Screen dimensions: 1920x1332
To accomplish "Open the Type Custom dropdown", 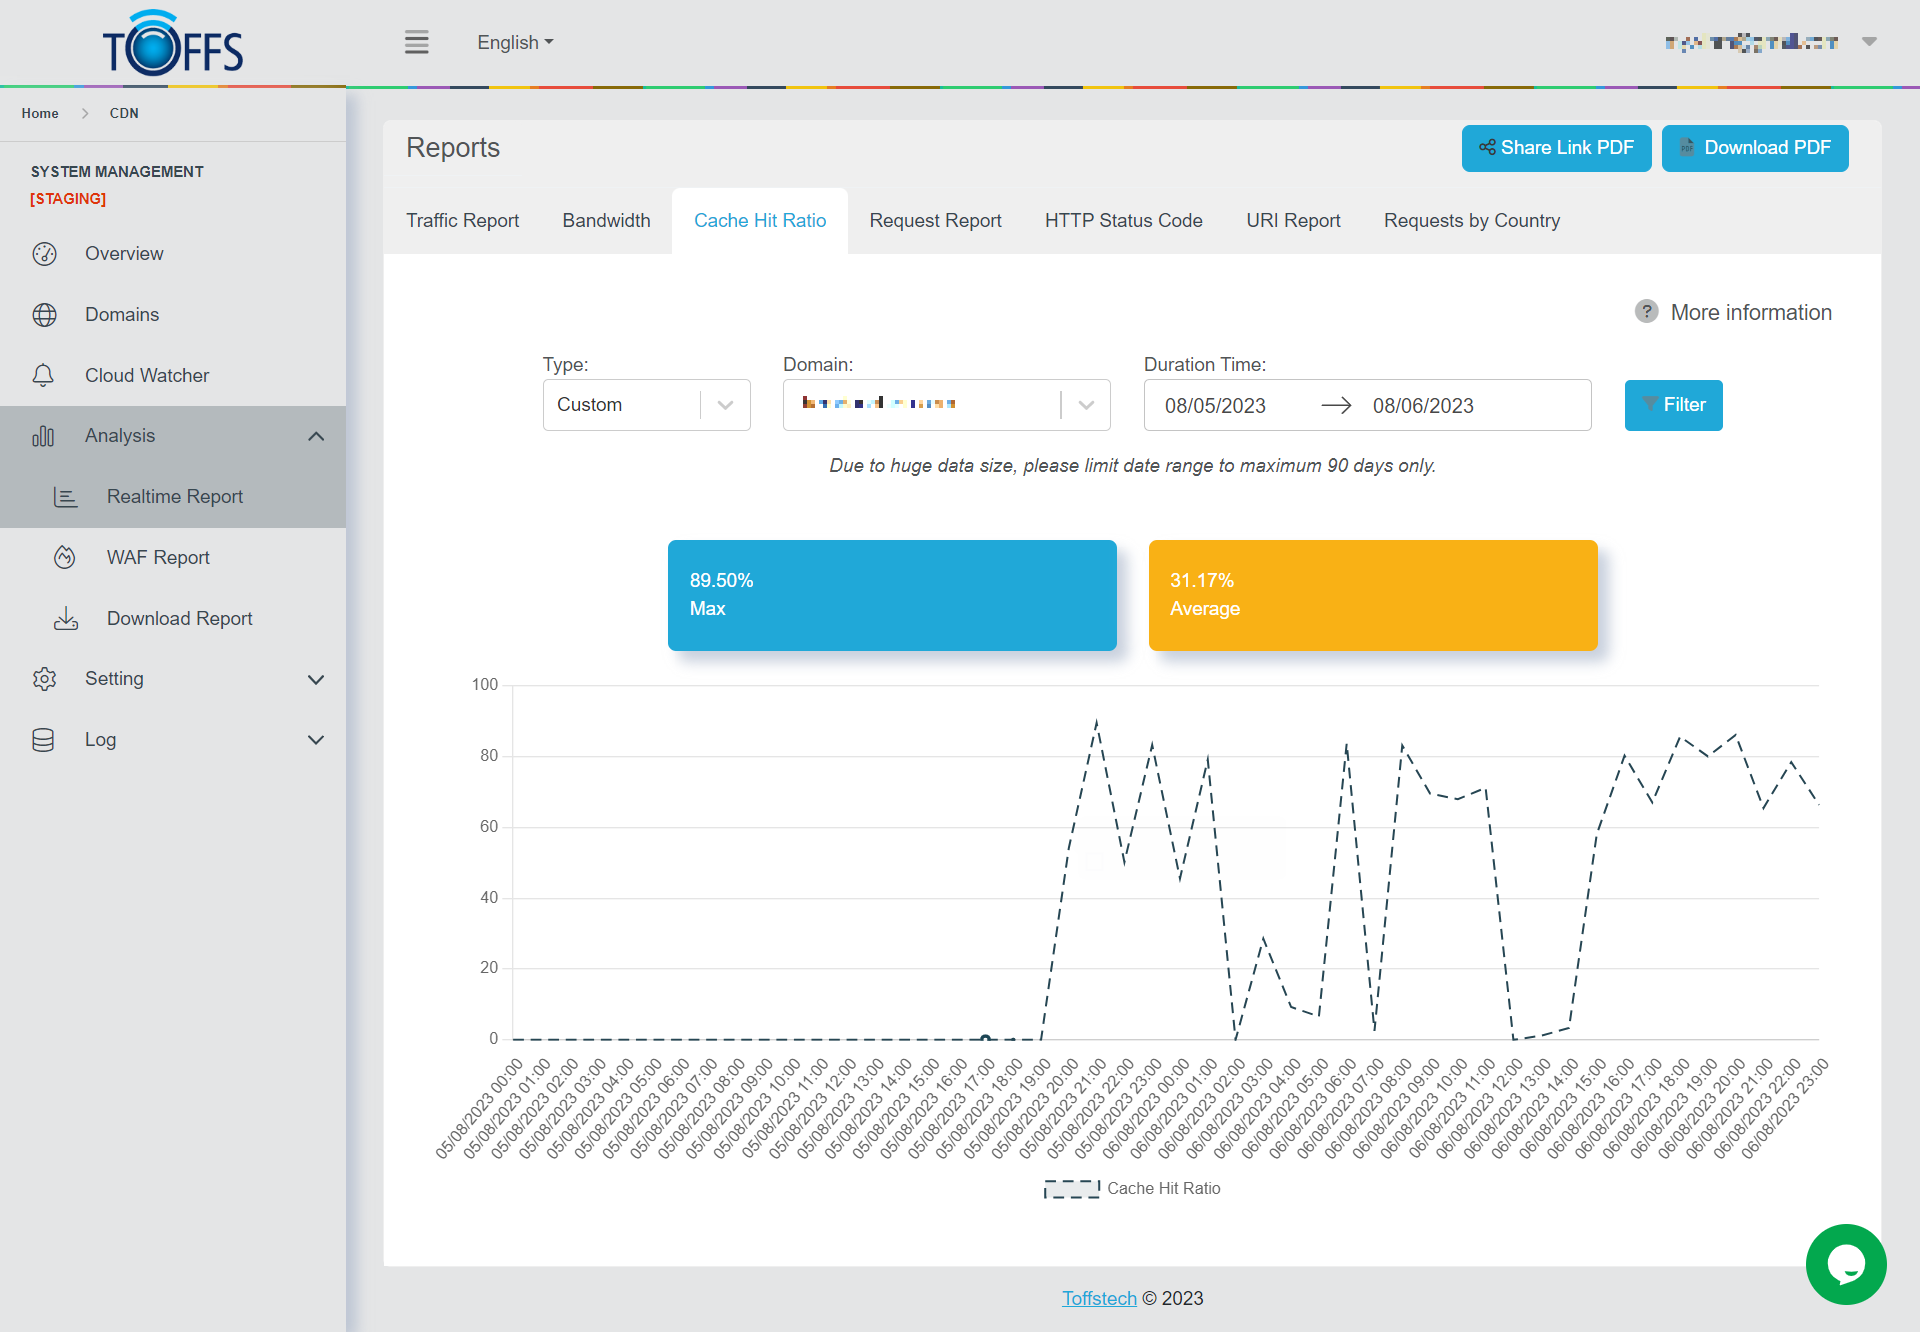I will click(646, 405).
